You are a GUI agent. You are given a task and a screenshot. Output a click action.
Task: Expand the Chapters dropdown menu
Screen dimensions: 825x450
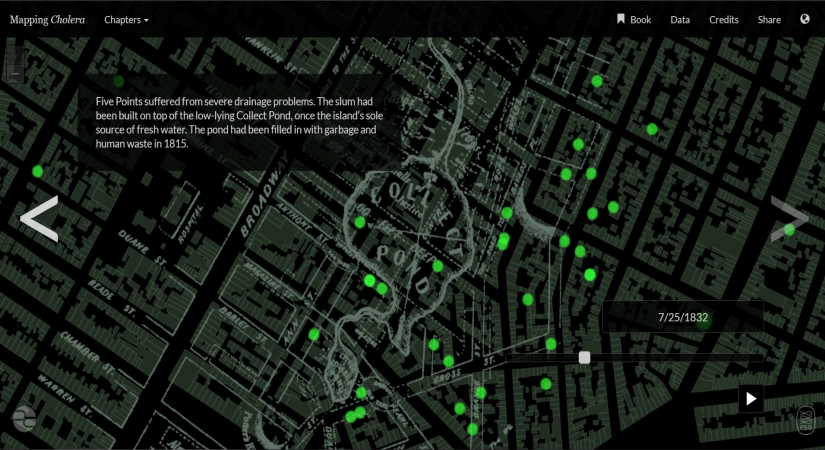pyautogui.click(x=126, y=19)
